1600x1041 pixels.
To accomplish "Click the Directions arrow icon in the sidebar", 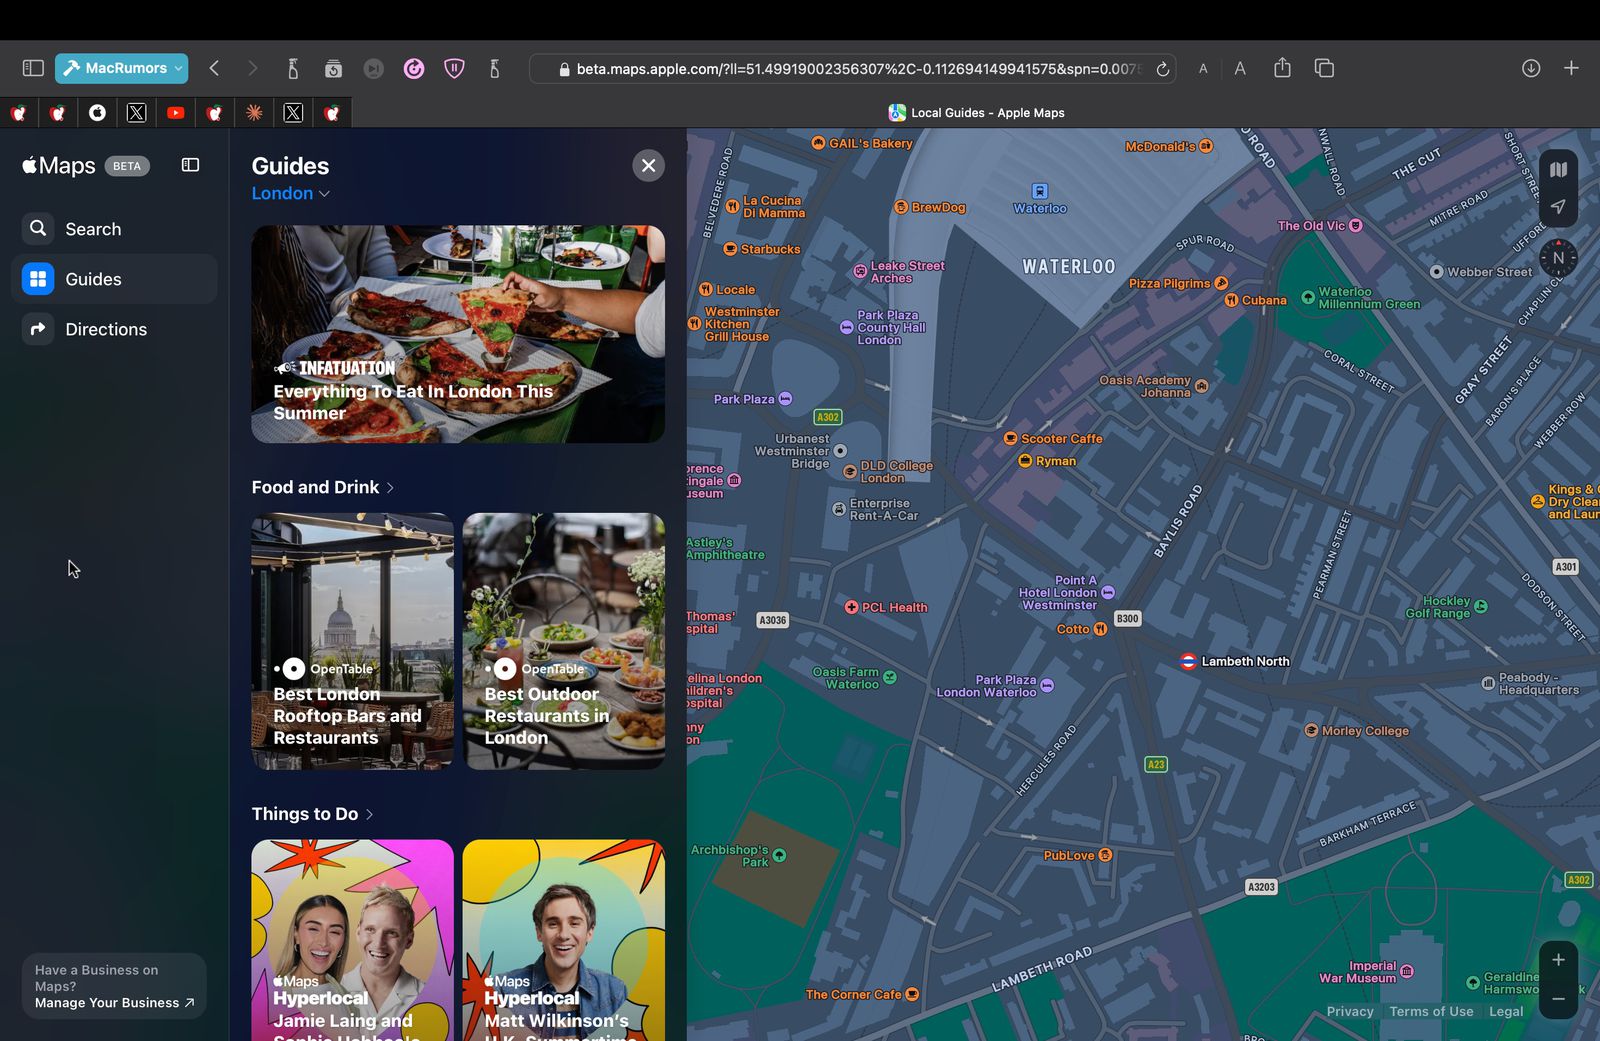I will (x=38, y=328).
